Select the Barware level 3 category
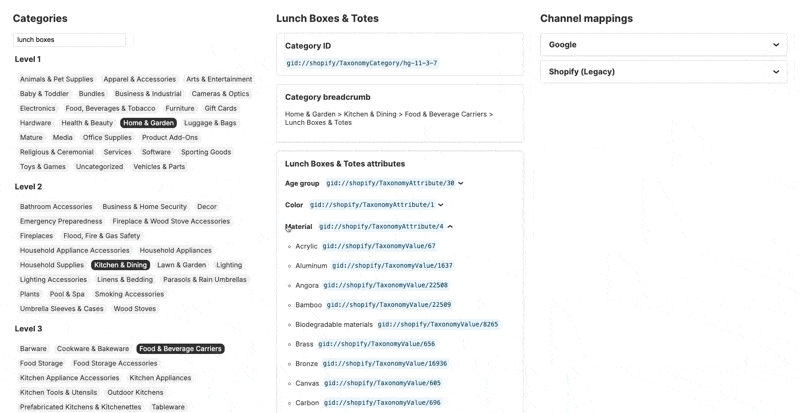Image resolution: width=800 pixels, height=413 pixels. pos(33,349)
